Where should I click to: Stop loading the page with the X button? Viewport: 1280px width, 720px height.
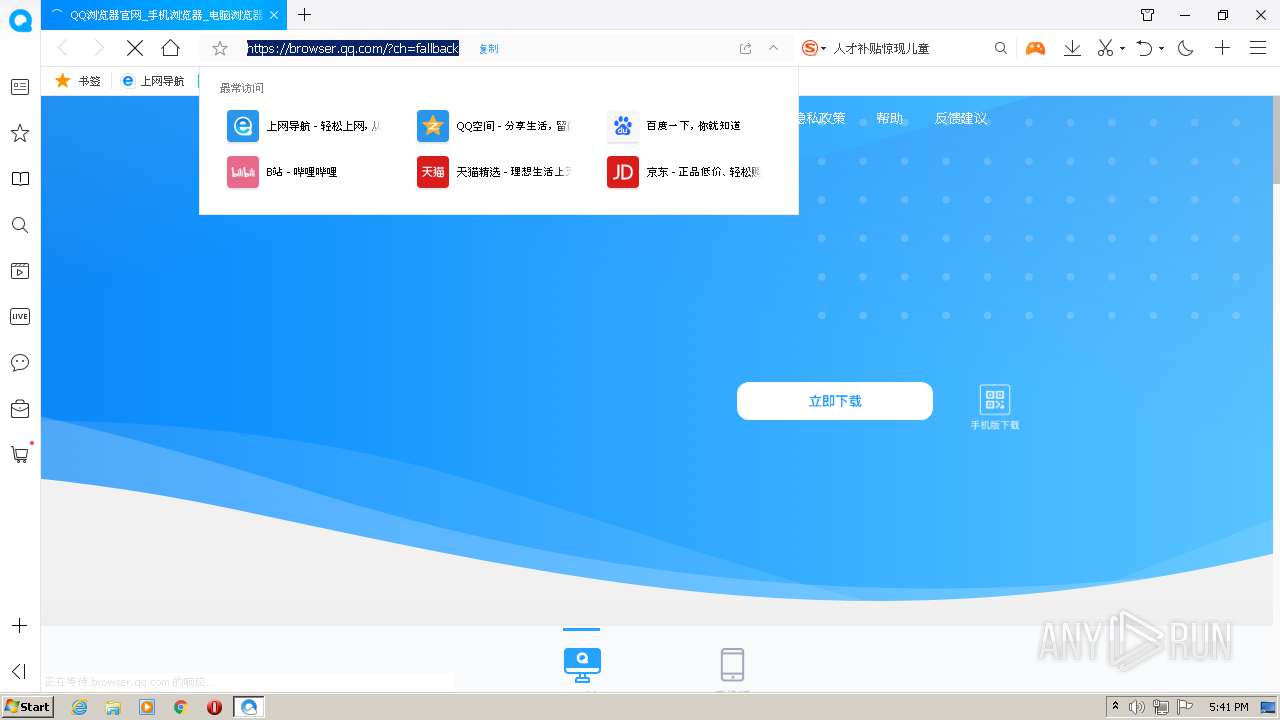click(135, 48)
